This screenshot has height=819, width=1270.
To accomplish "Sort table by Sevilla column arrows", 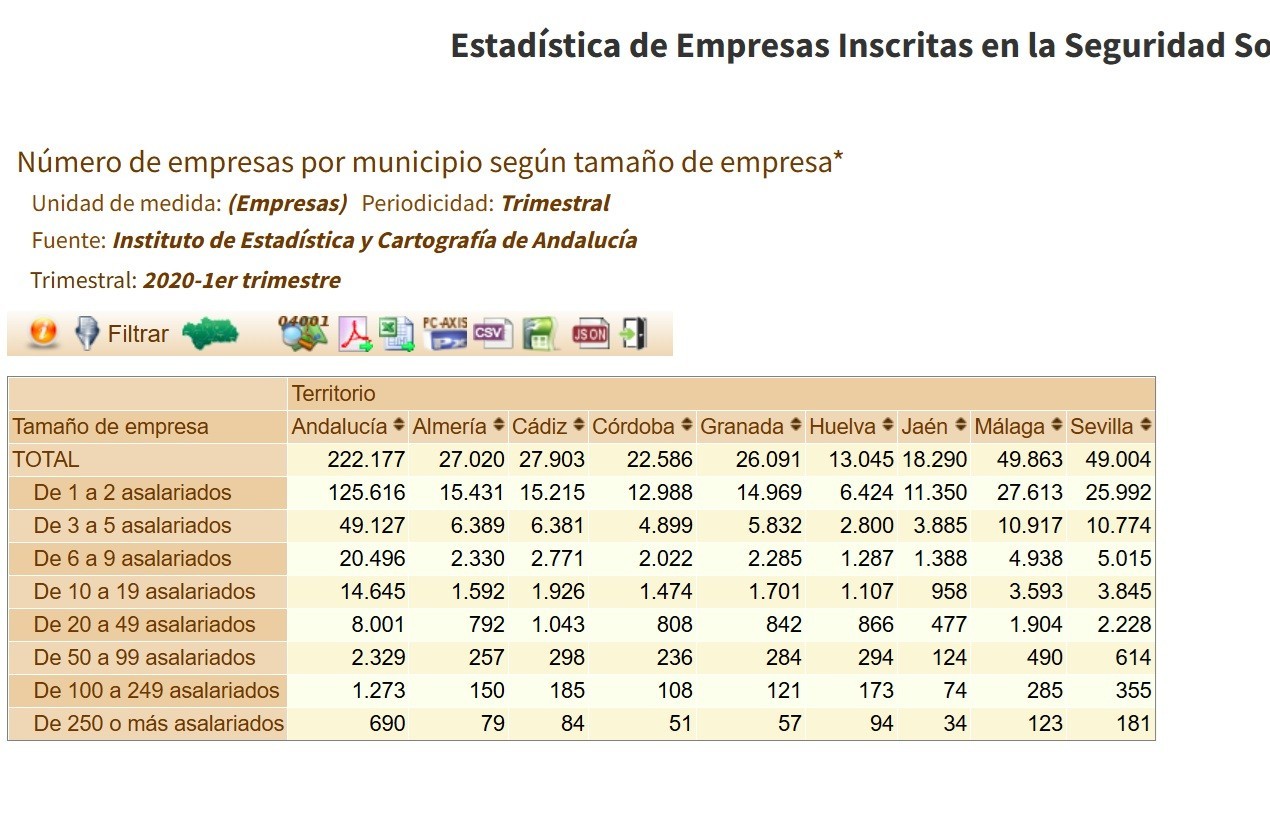I will [1145, 425].
